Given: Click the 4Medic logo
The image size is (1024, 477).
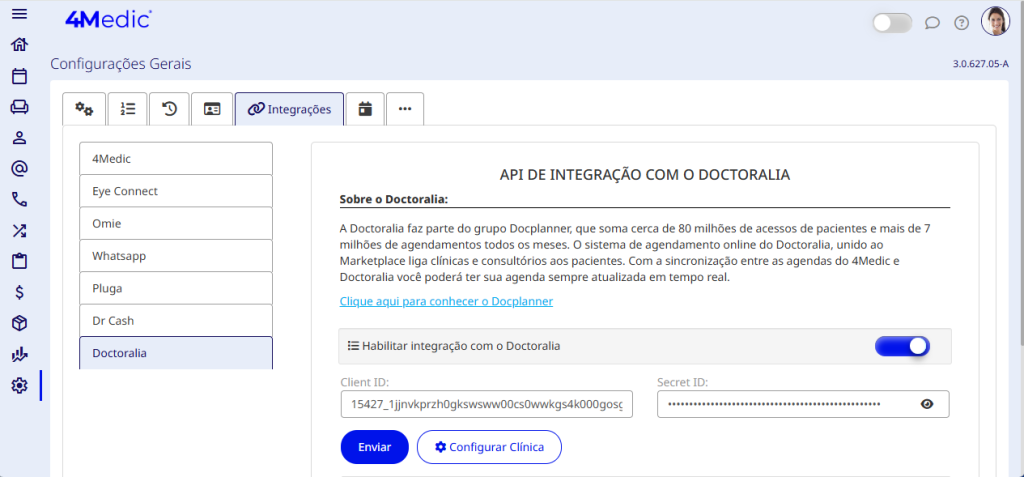Looking at the screenshot, I should pos(108,20).
